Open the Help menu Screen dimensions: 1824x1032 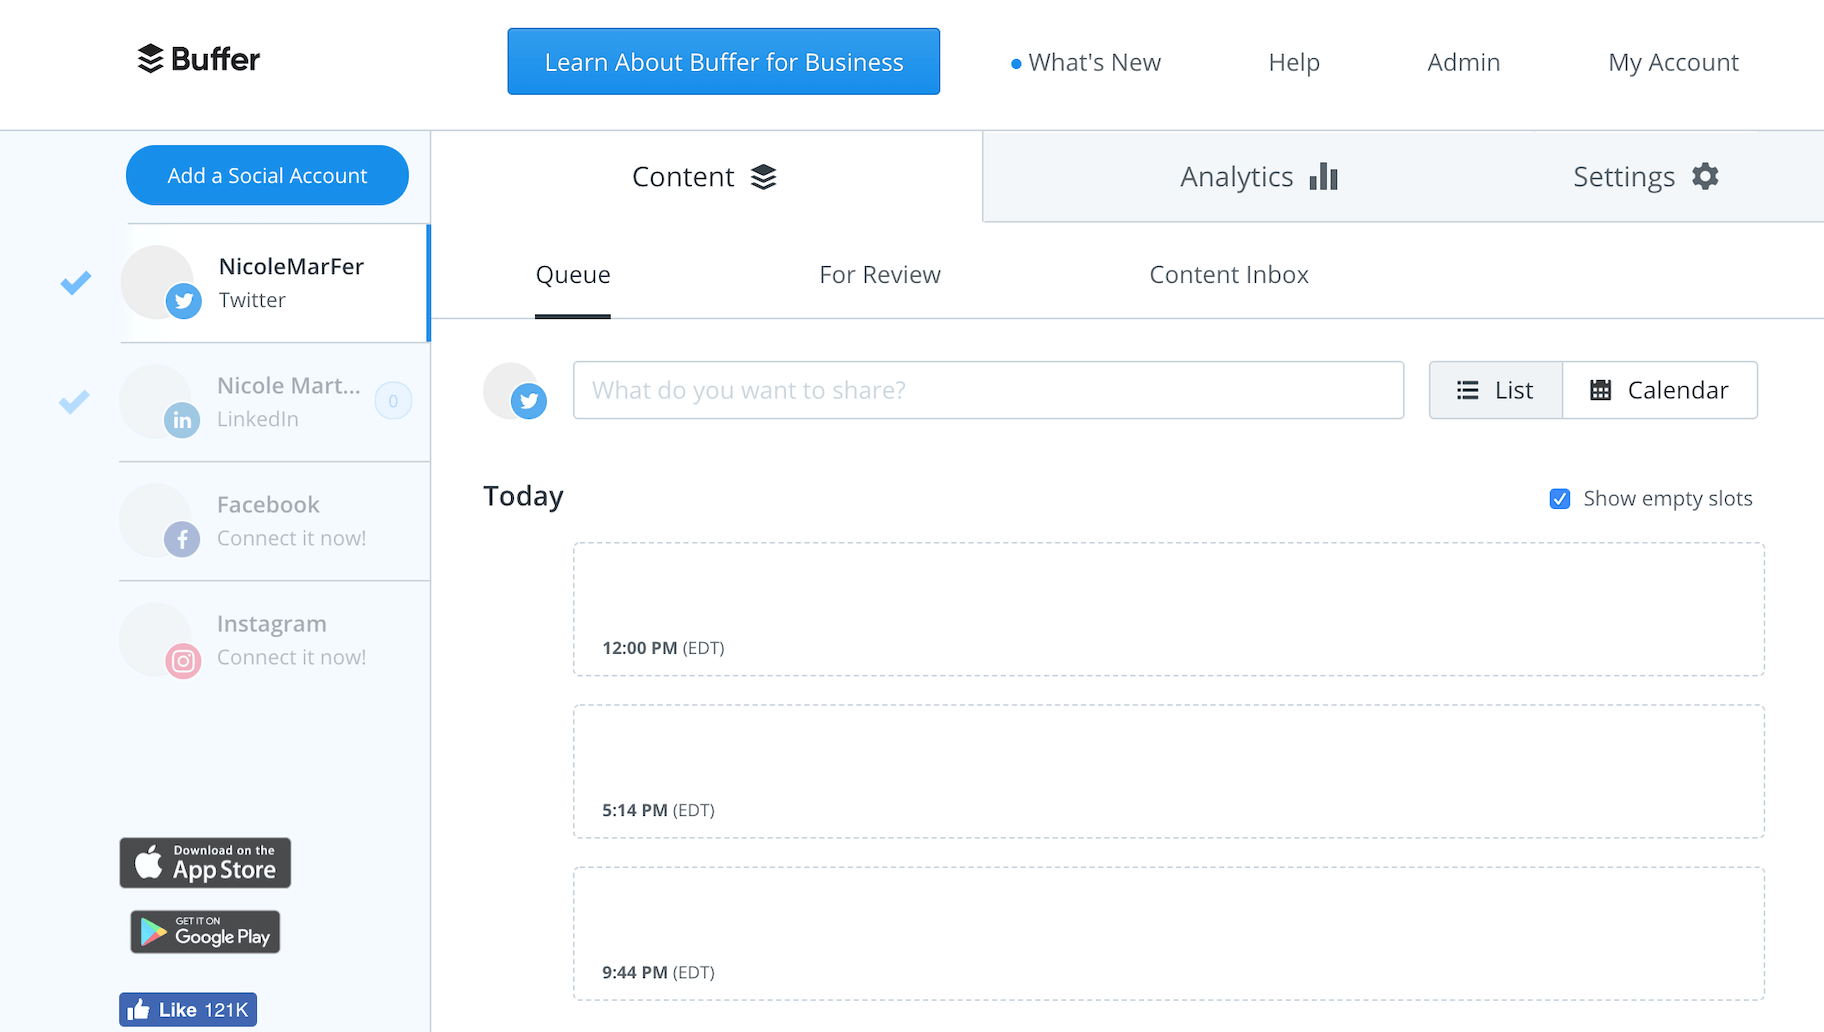tap(1293, 62)
